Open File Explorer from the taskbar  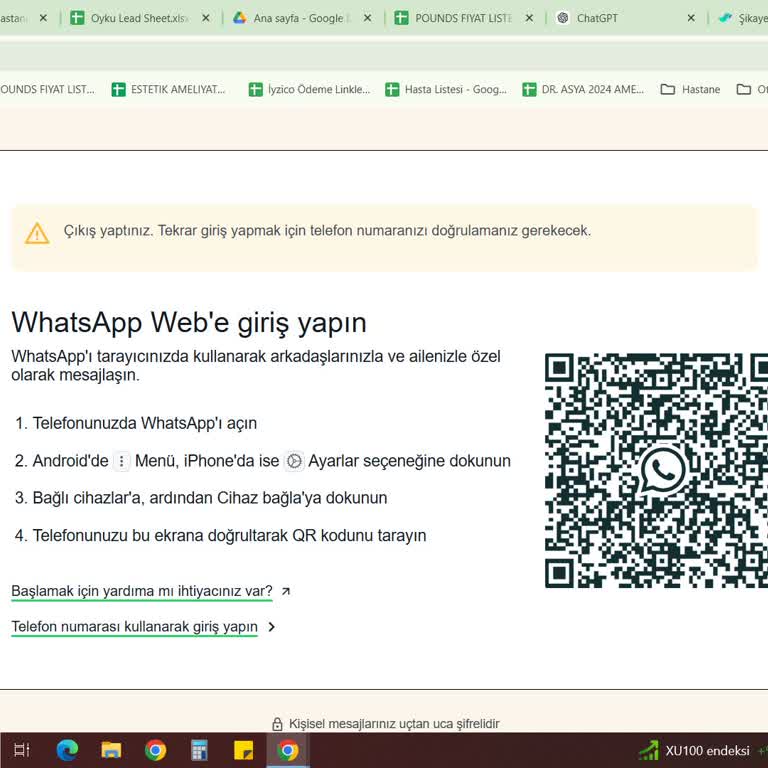111,750
